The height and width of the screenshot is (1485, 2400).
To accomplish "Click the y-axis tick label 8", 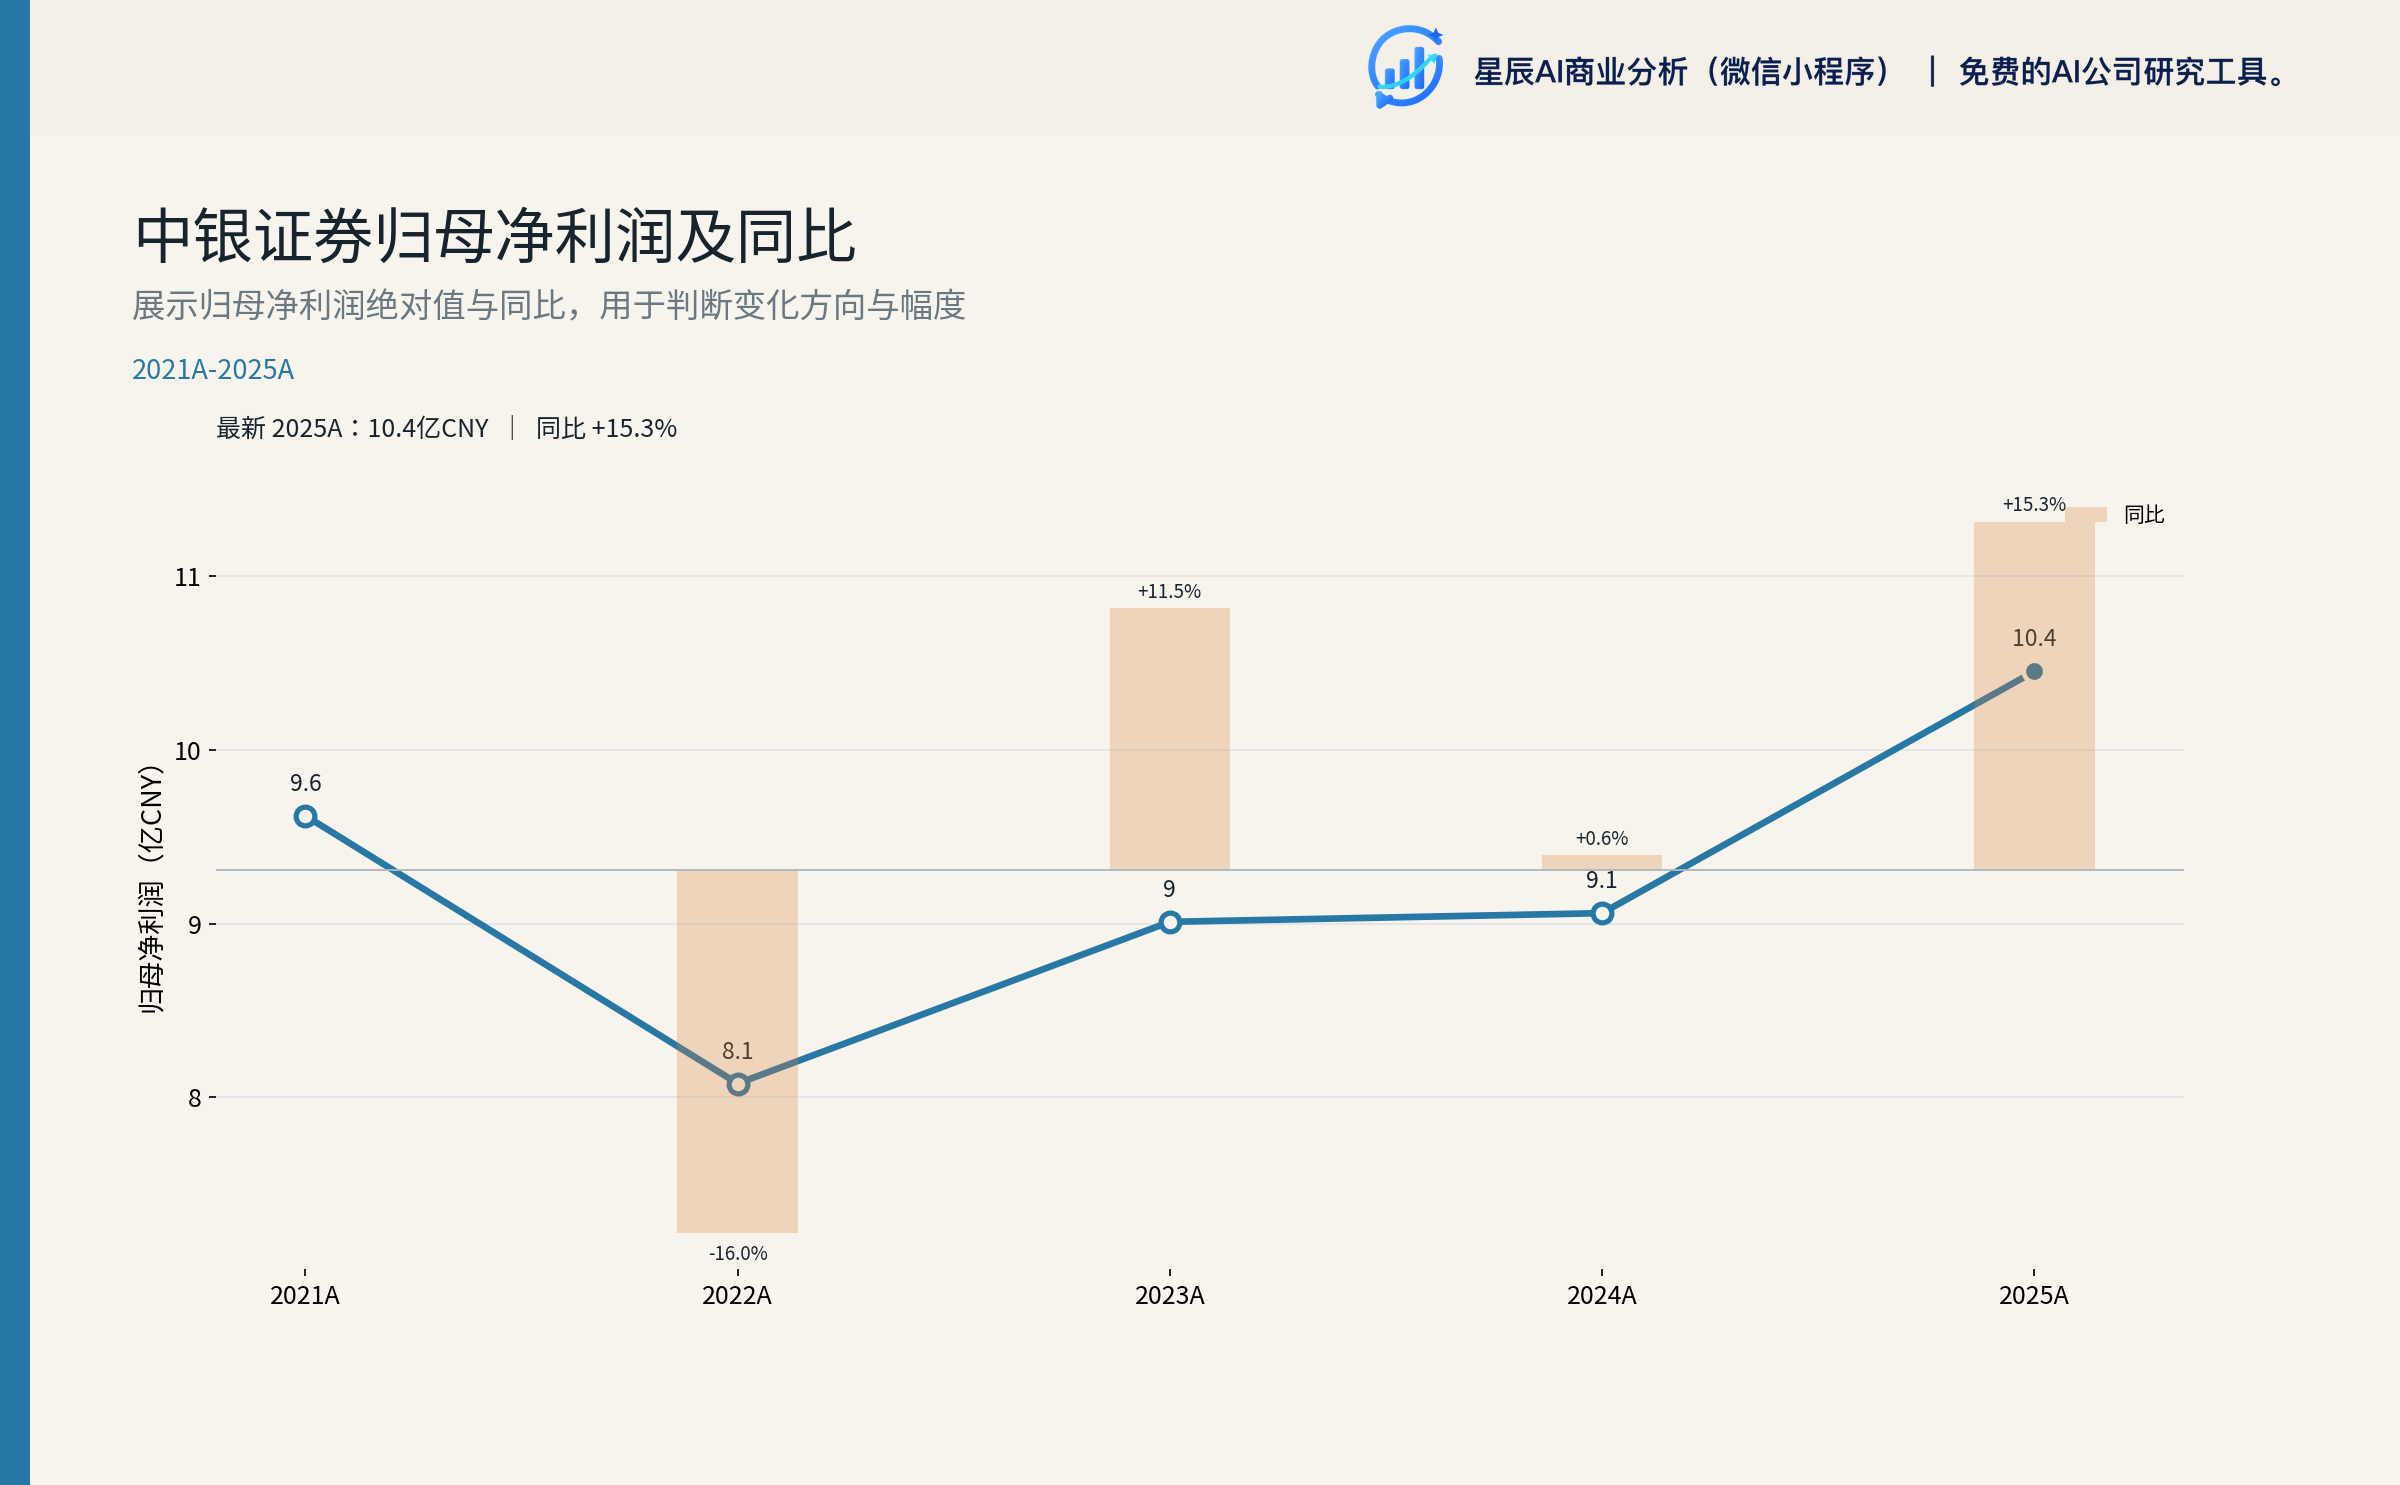I will [195, 1098].
